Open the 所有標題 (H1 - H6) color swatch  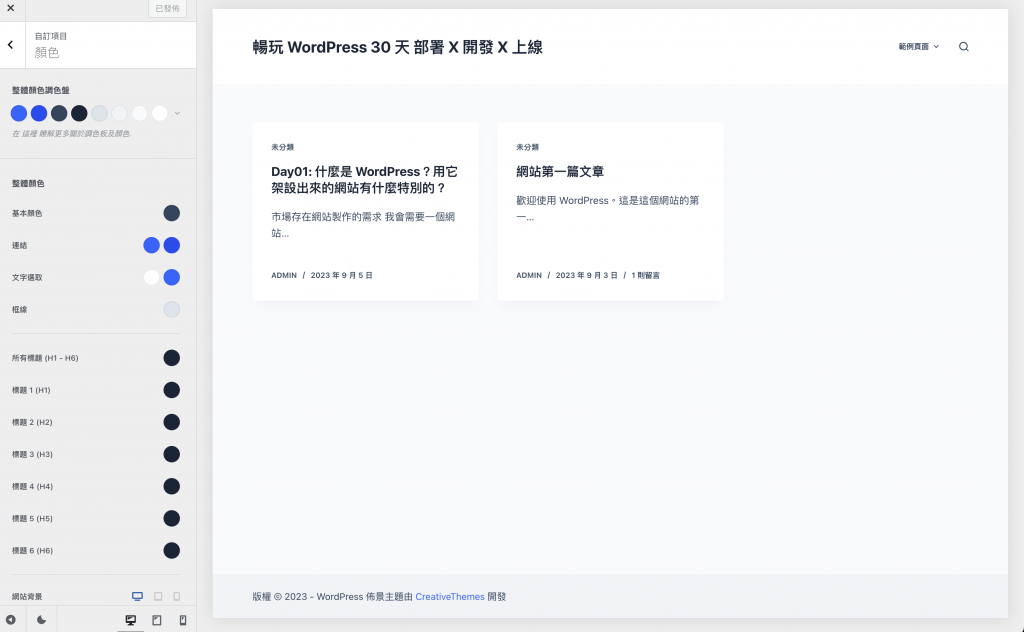pos(172,358)
